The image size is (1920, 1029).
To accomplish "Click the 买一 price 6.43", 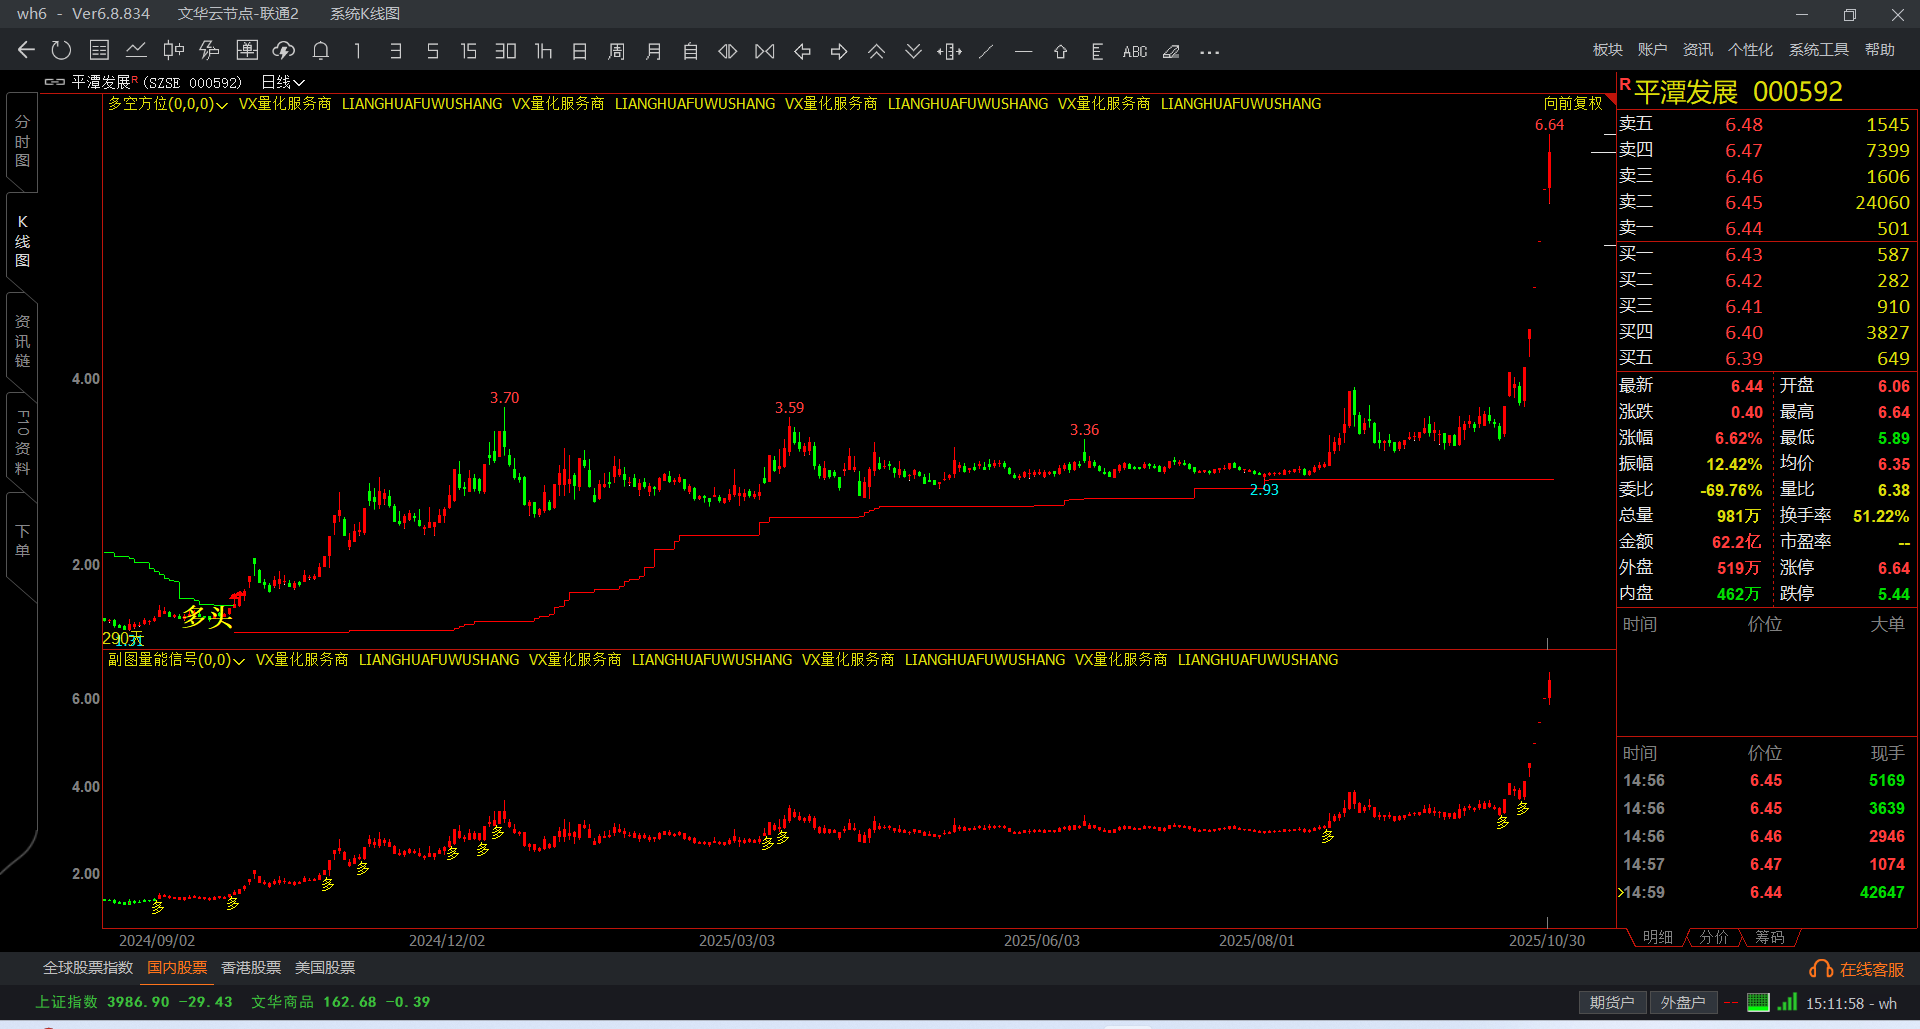I will point(1744,255).
